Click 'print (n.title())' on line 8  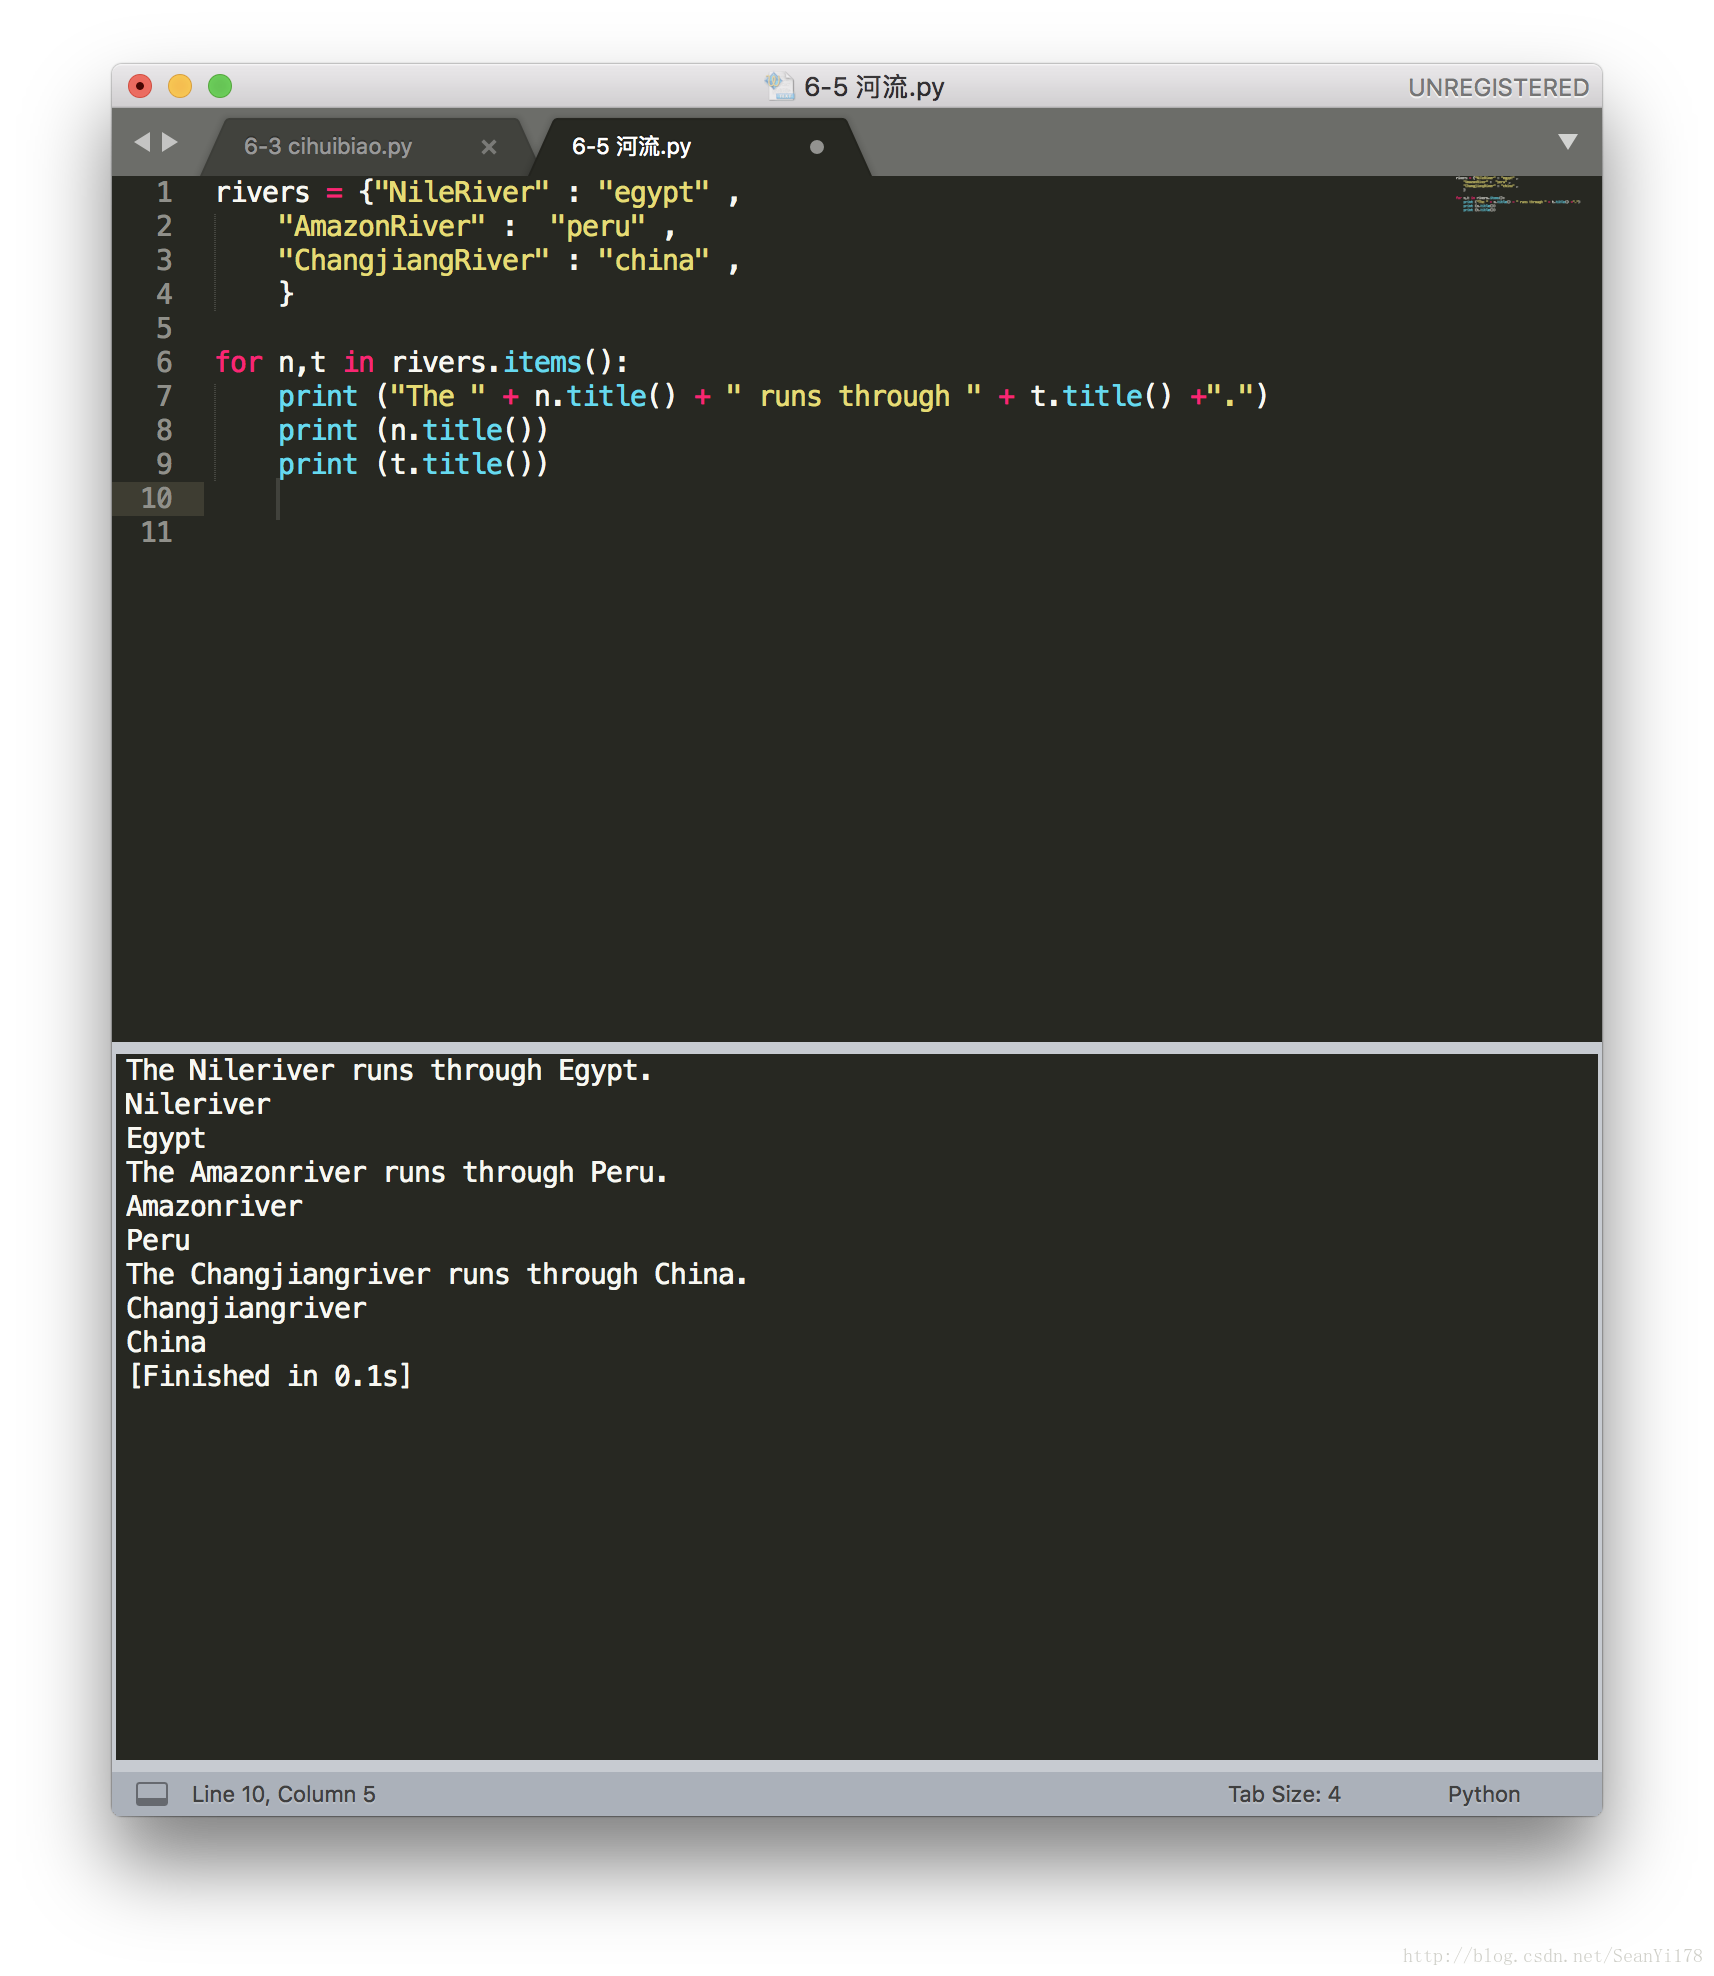[x=413, y=430]
